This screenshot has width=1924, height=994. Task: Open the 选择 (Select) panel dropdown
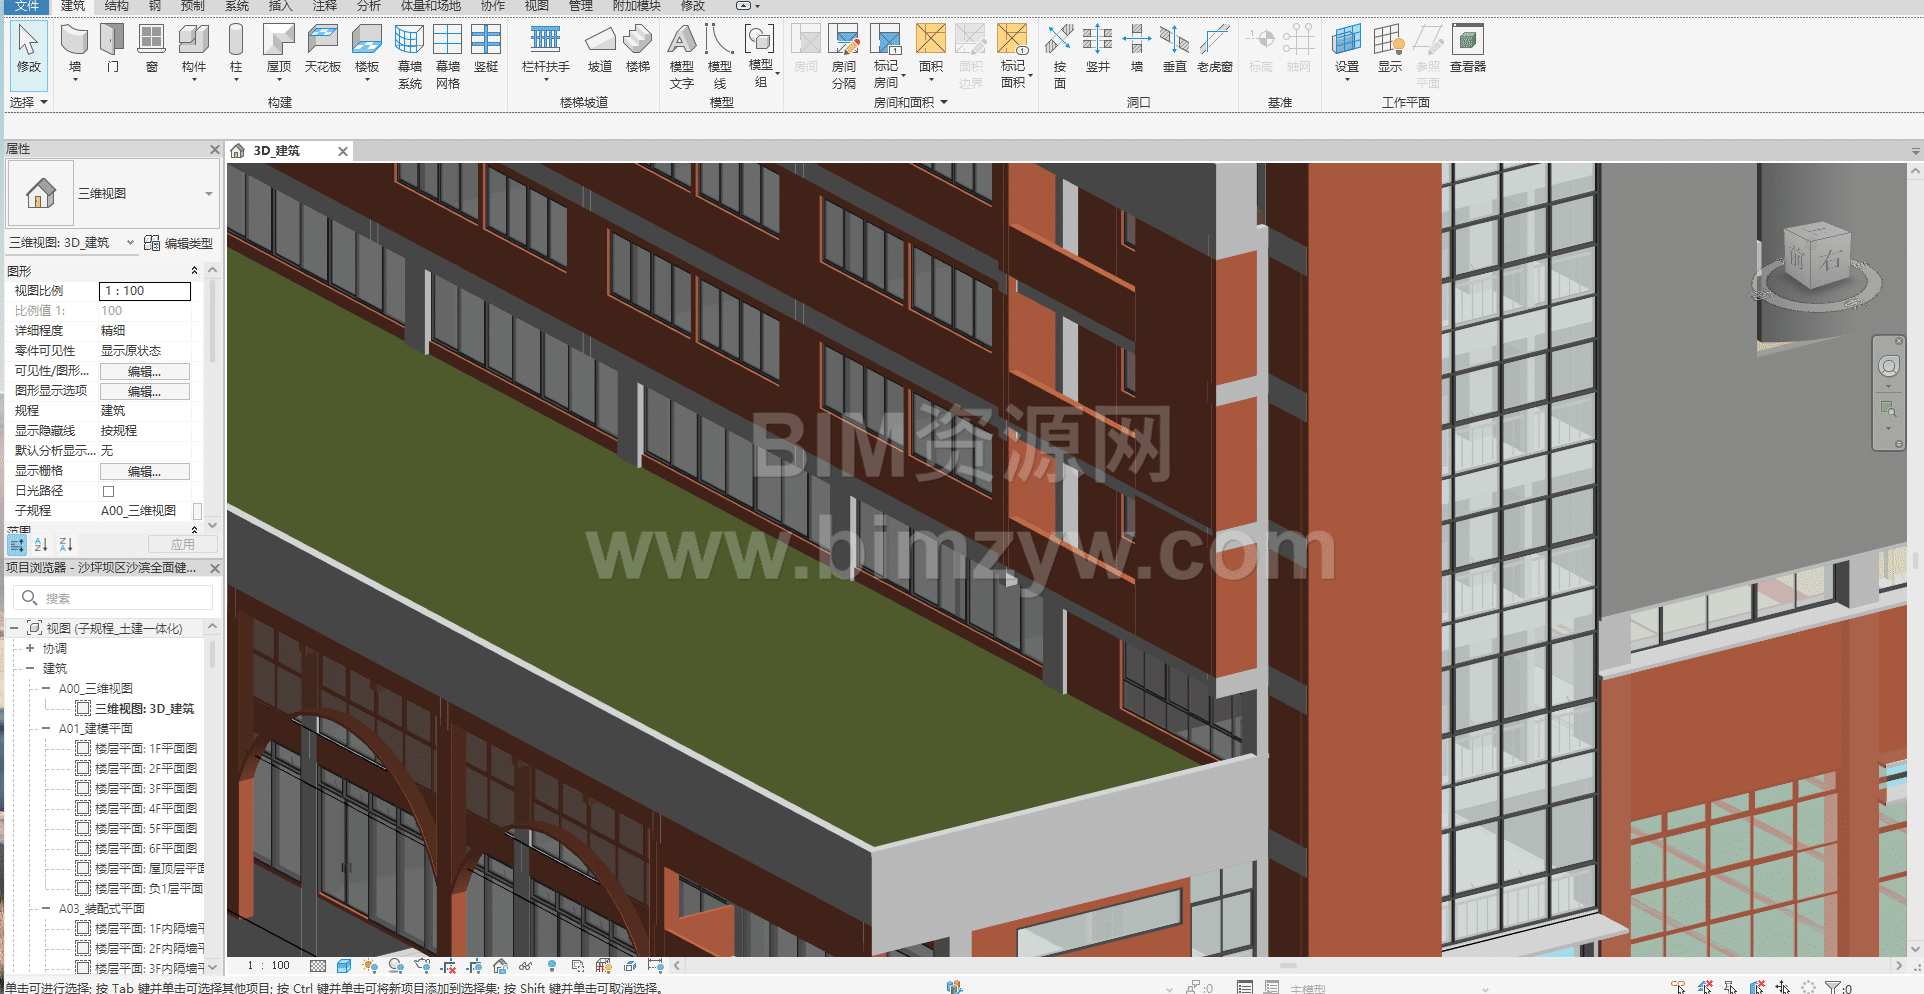coord(28,102)
